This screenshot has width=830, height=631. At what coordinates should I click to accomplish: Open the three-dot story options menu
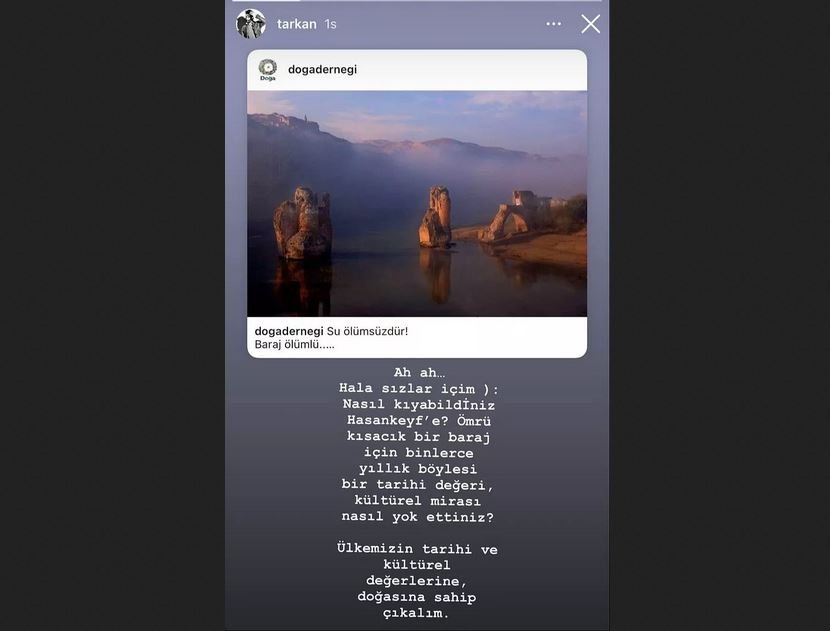click(554, 24)
